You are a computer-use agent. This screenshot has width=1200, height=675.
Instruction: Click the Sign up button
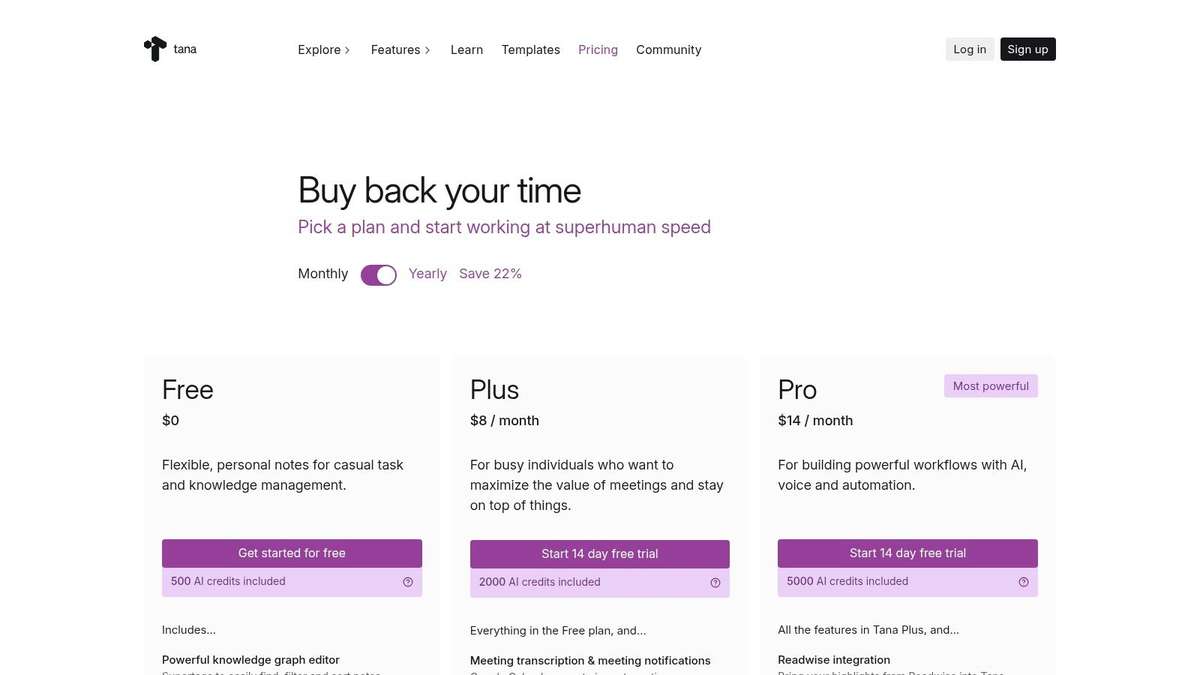coord(1027,50)
